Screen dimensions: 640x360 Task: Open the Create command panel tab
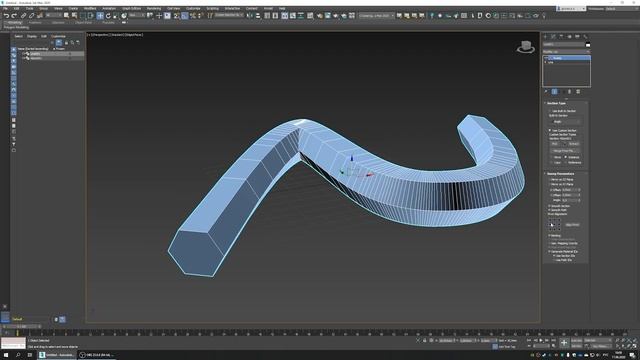point(545,36)
